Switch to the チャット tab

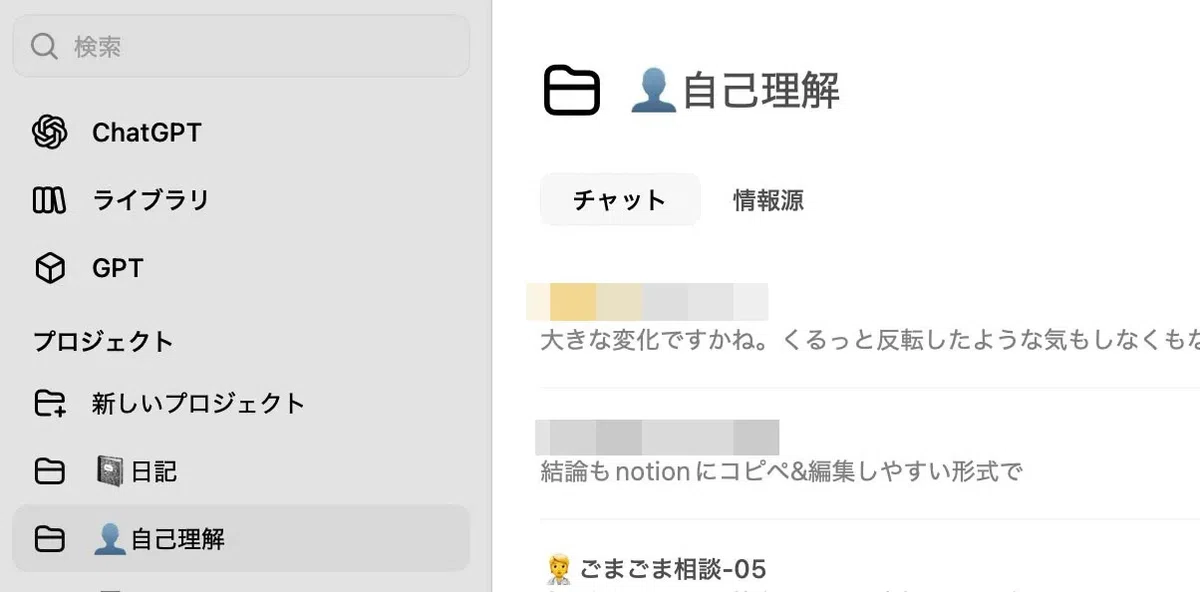620,199
